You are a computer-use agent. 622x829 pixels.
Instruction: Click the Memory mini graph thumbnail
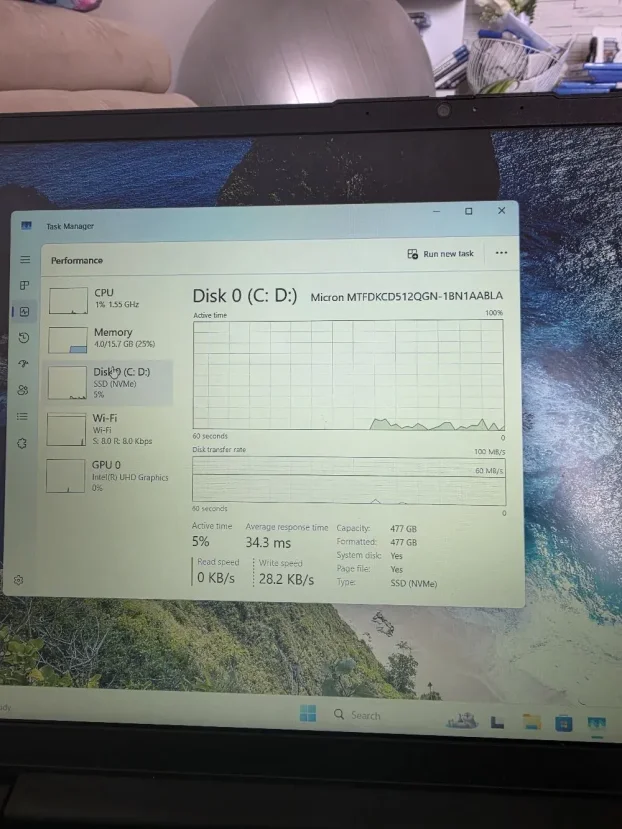pyautogui.click(x=68, y=340)
